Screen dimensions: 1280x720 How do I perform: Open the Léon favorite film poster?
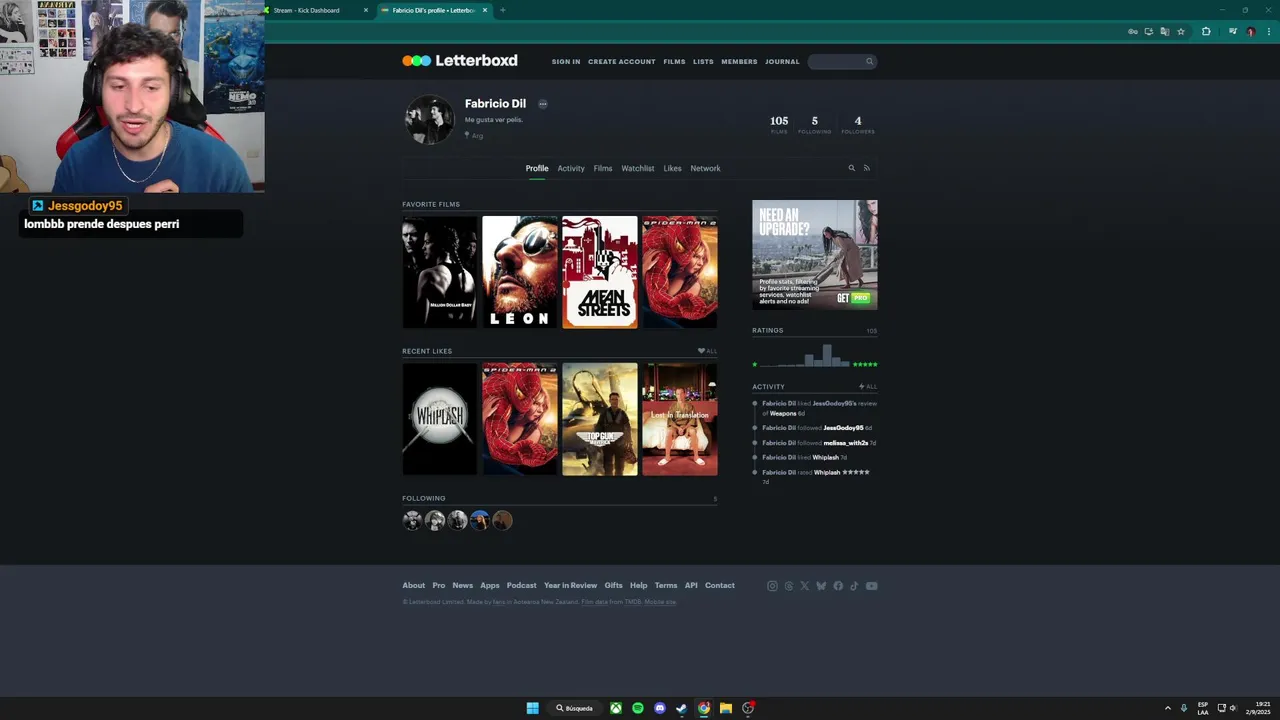click(520, 272)
